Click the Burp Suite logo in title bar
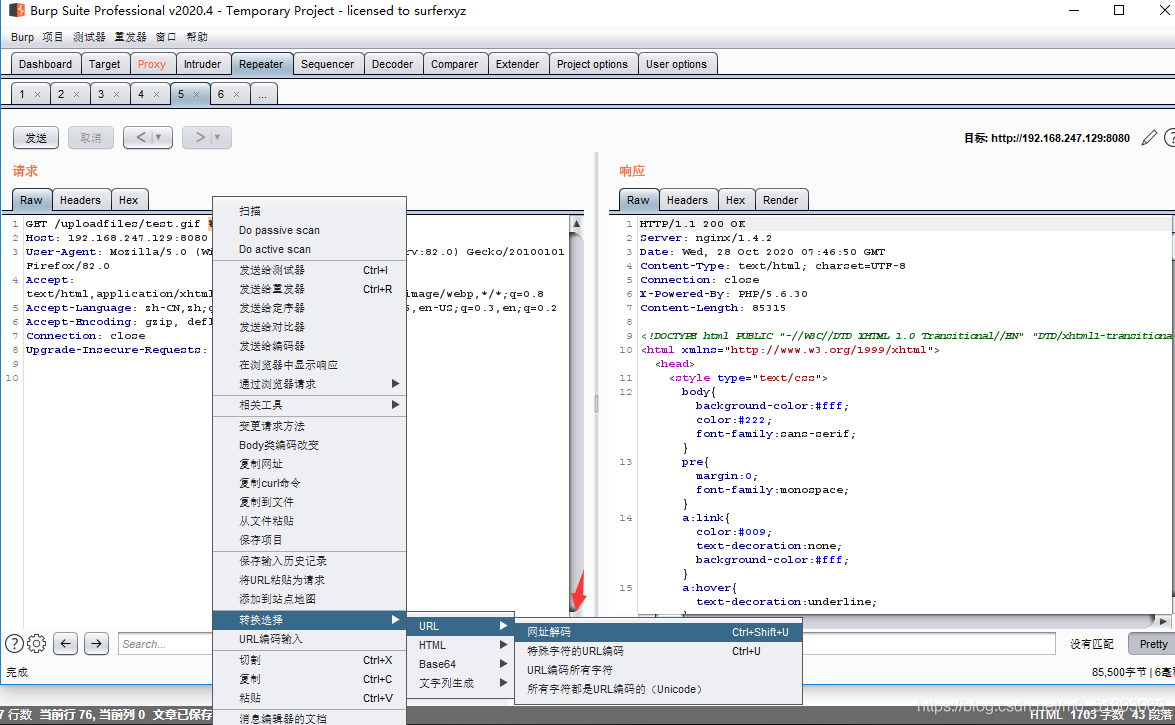 click(x=16, y=11)
